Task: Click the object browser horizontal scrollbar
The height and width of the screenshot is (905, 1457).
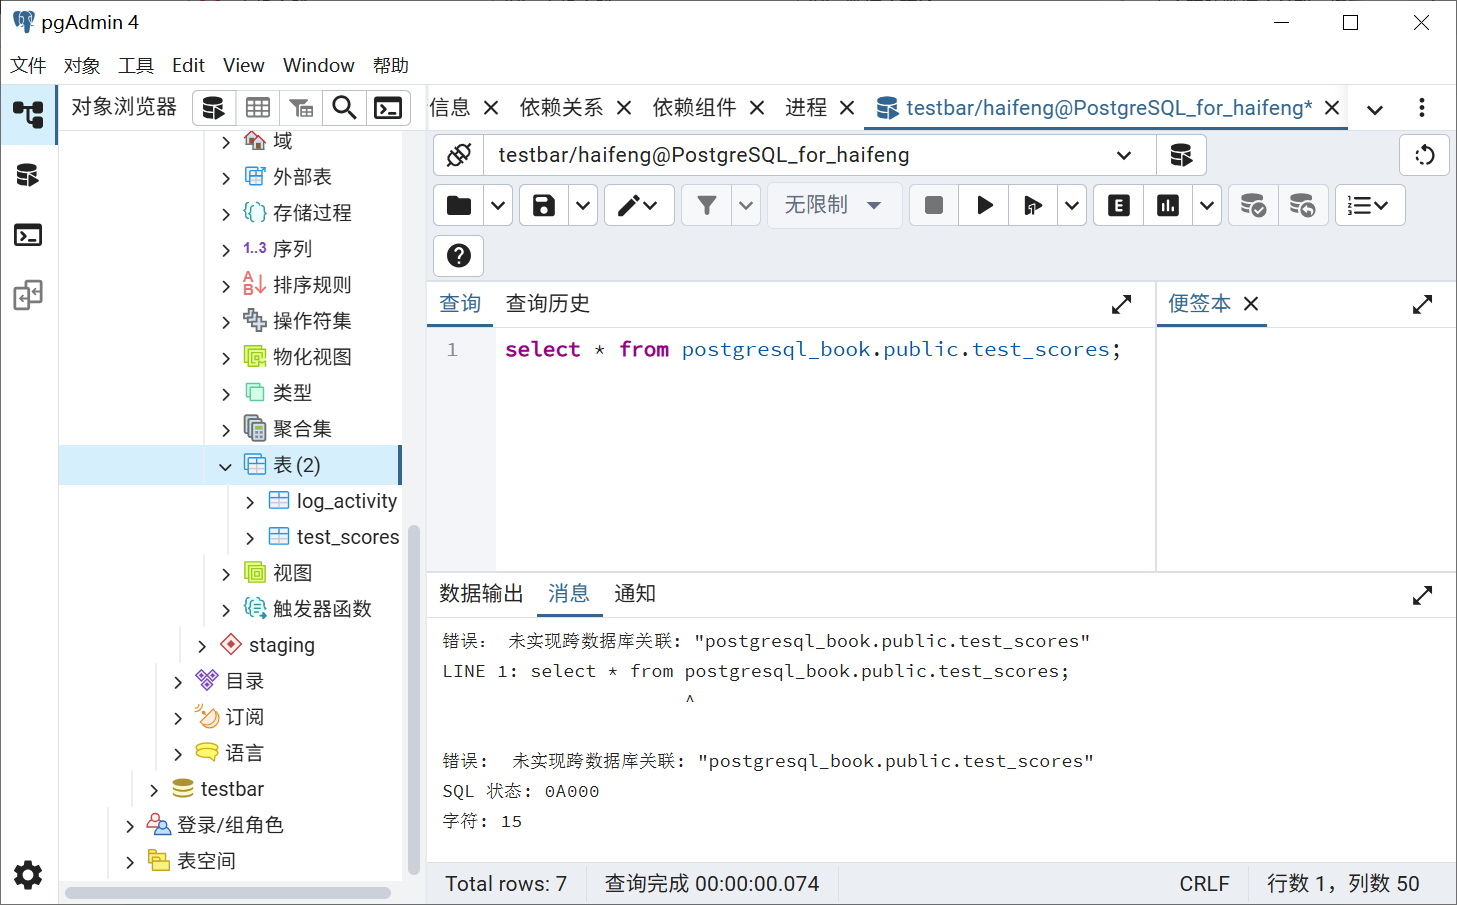Action: pyautogui.click(x=228, y=892)
